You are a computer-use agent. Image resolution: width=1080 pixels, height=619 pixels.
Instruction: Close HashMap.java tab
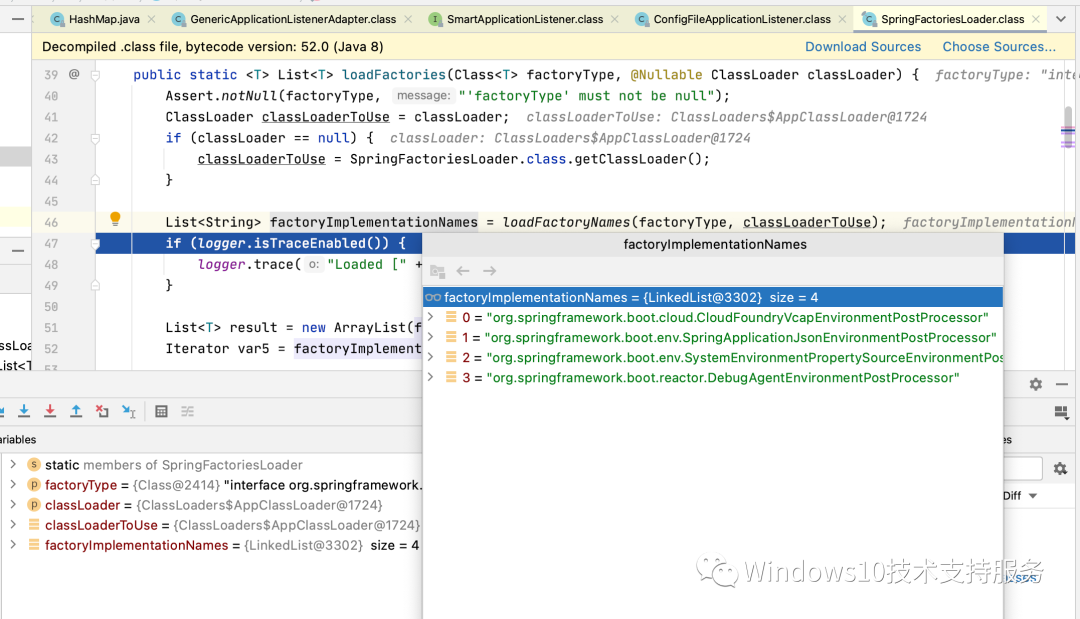(152, 19)
